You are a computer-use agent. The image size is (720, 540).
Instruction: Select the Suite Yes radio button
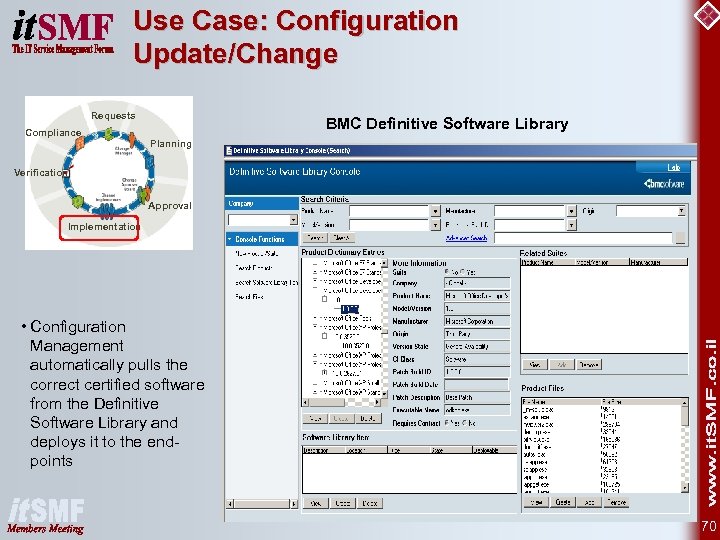pos(463,272)
